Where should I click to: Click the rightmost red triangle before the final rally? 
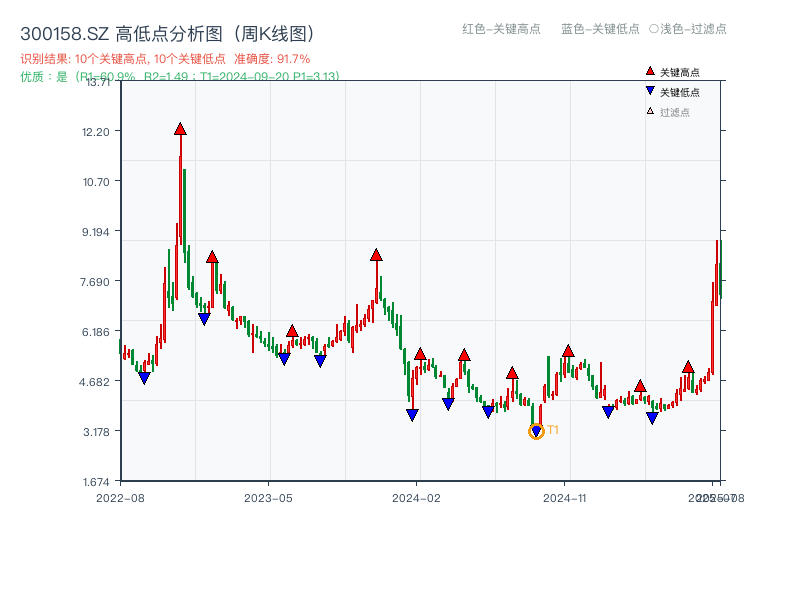(688, 367)
